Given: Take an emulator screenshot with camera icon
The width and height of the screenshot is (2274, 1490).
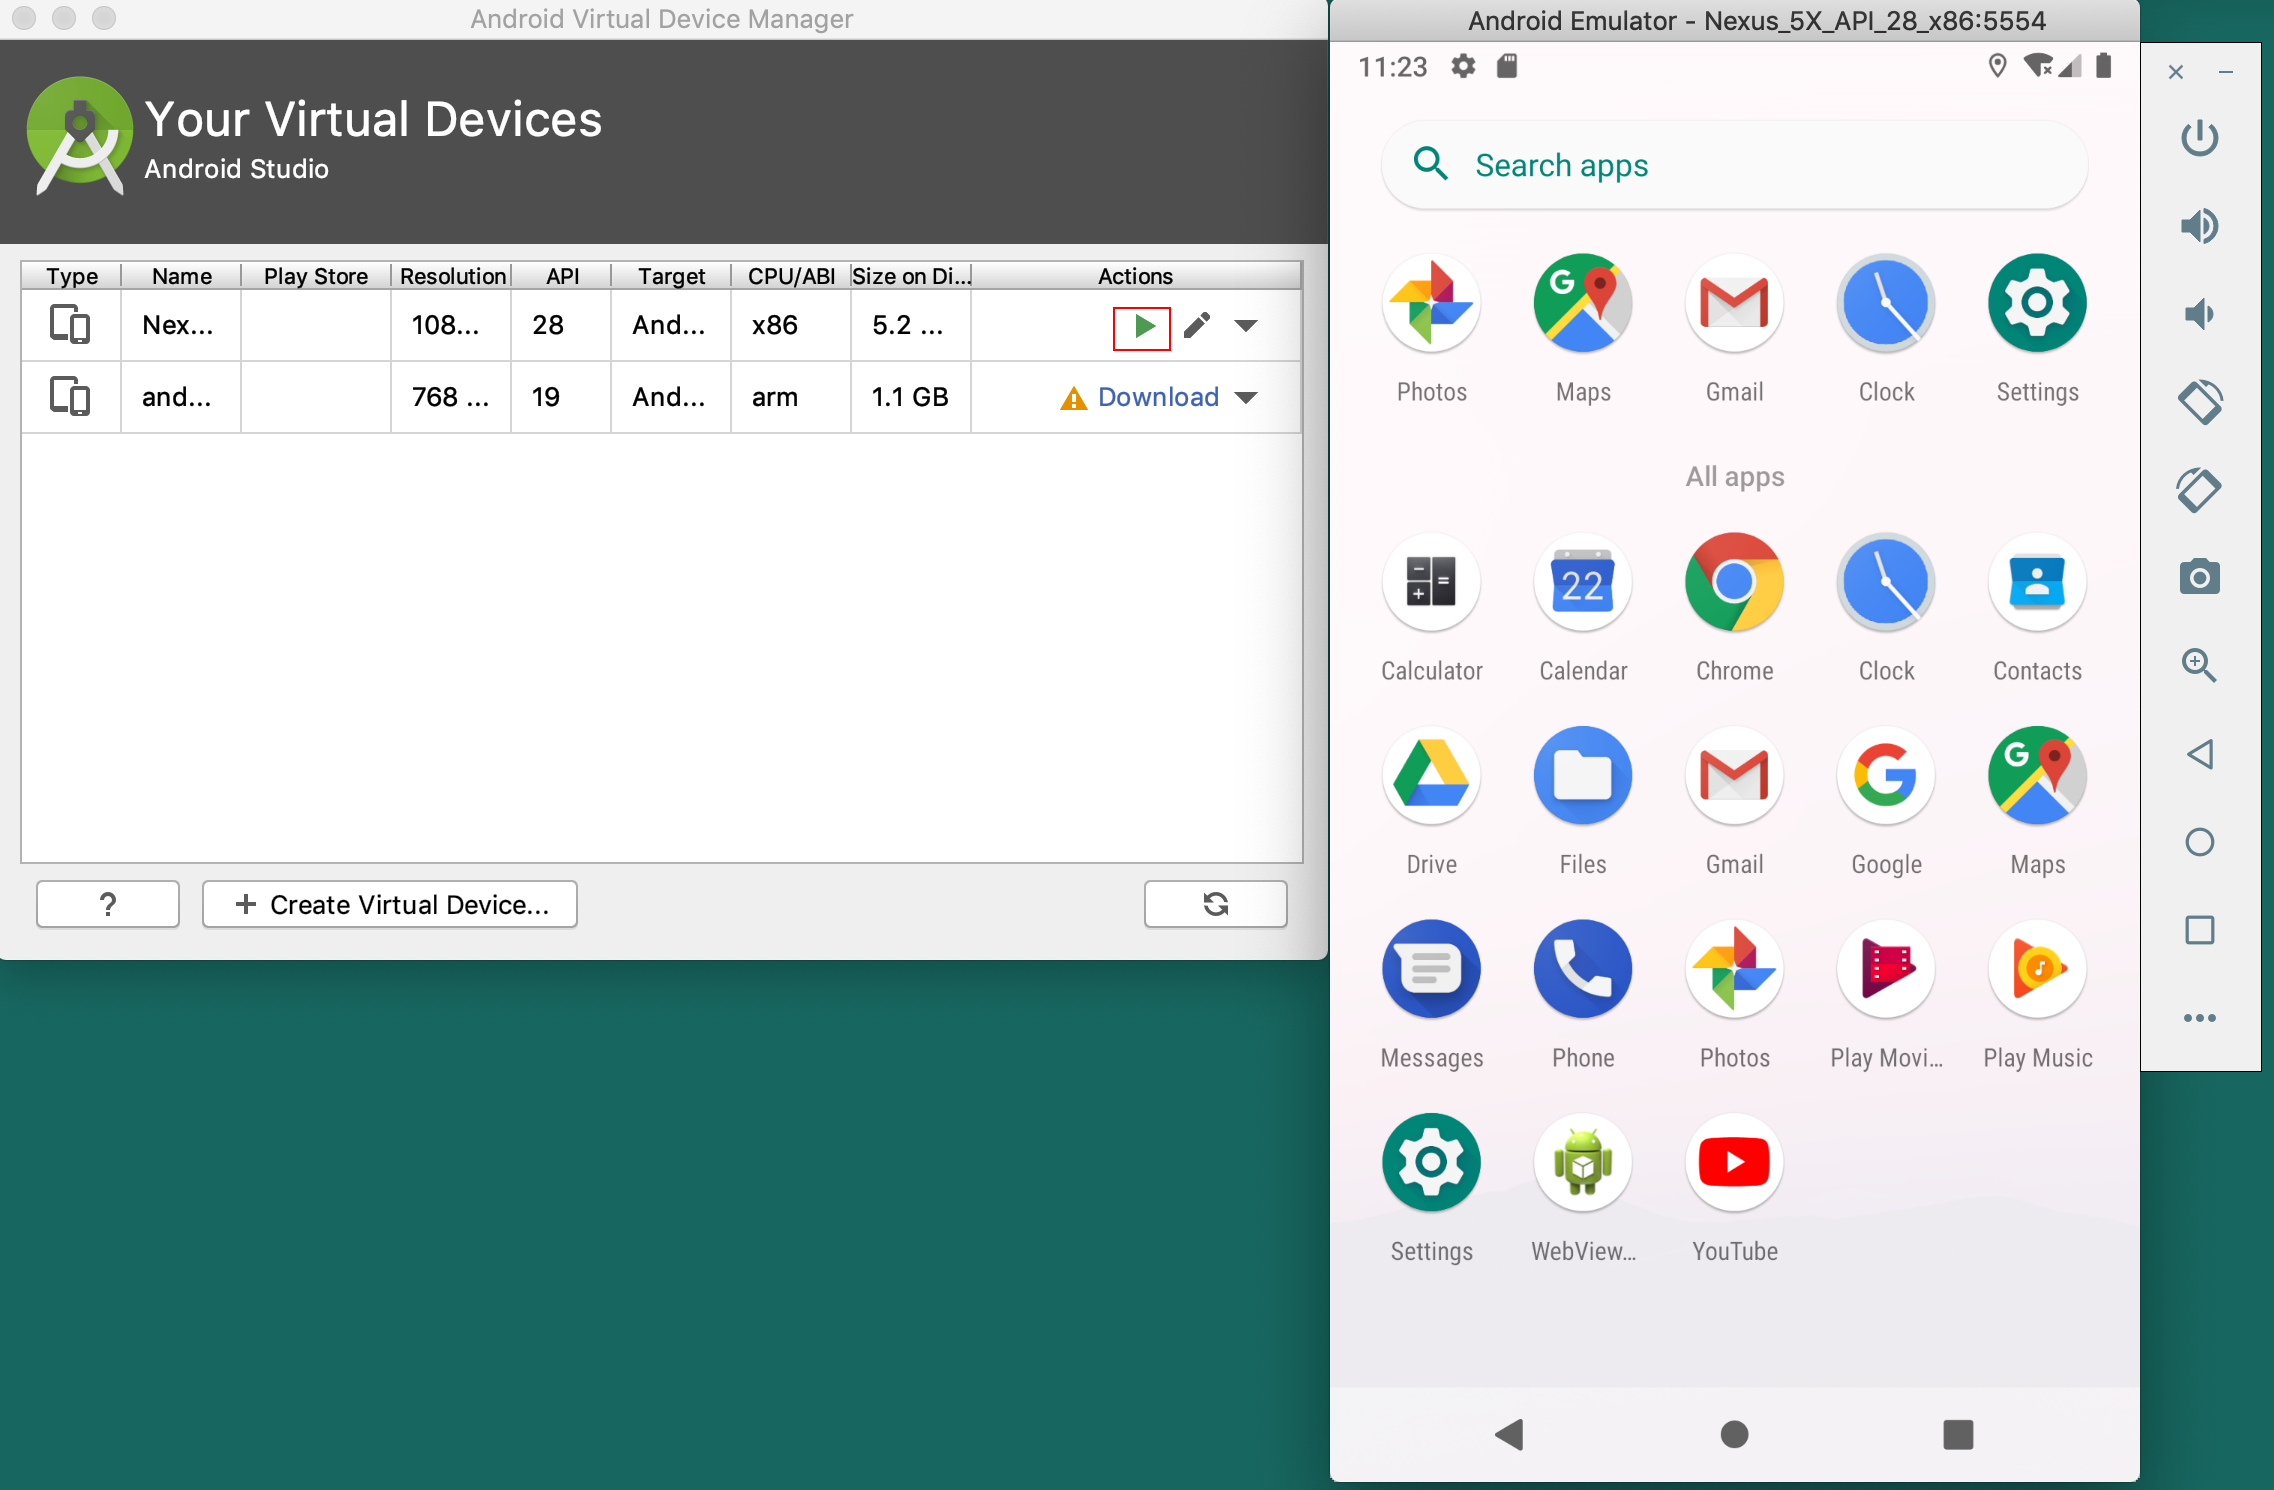Looking at the screenshot, I should pyautogui.click(x=2200, y=577).
